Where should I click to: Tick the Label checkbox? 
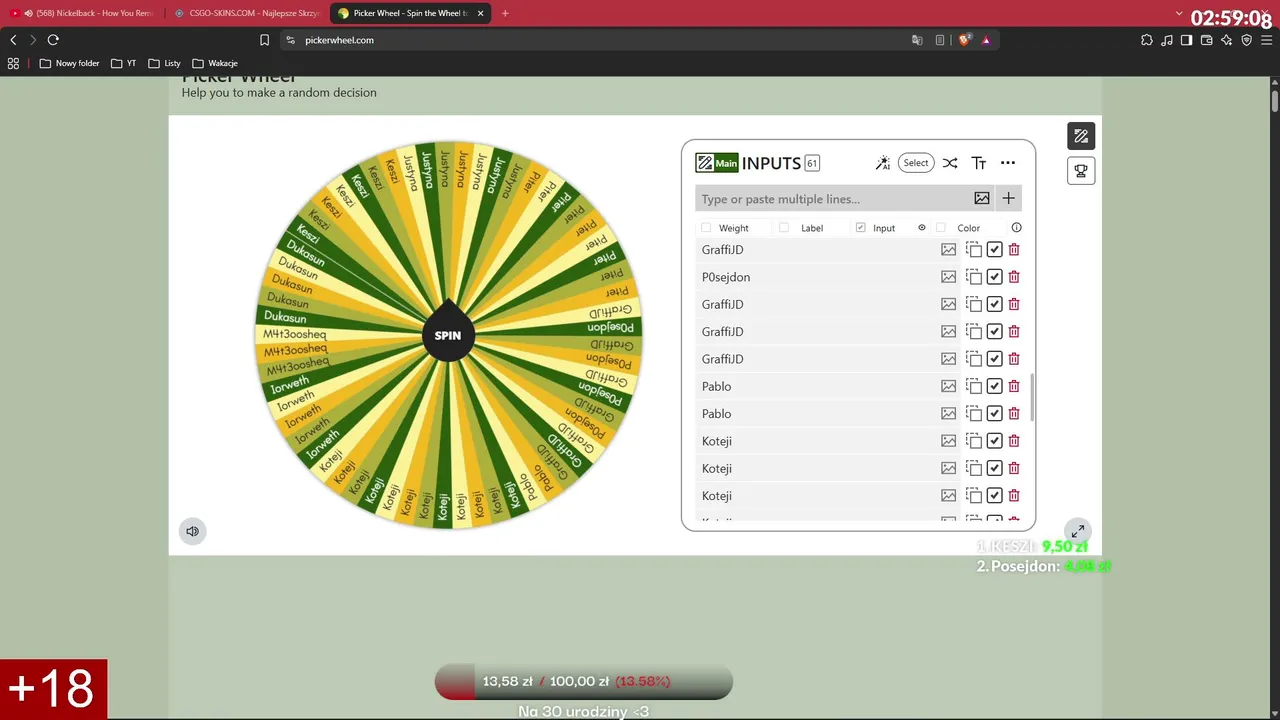click(x=784, y=228)
